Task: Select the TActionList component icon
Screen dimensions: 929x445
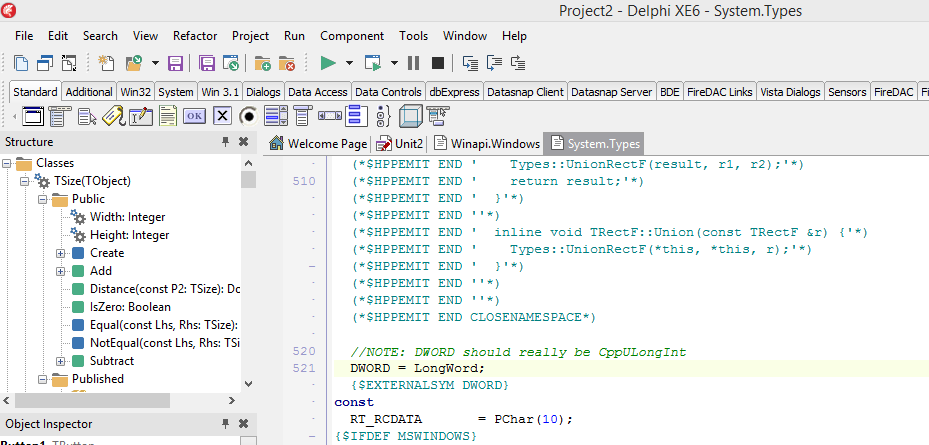Action: click(x=437, y=116)
